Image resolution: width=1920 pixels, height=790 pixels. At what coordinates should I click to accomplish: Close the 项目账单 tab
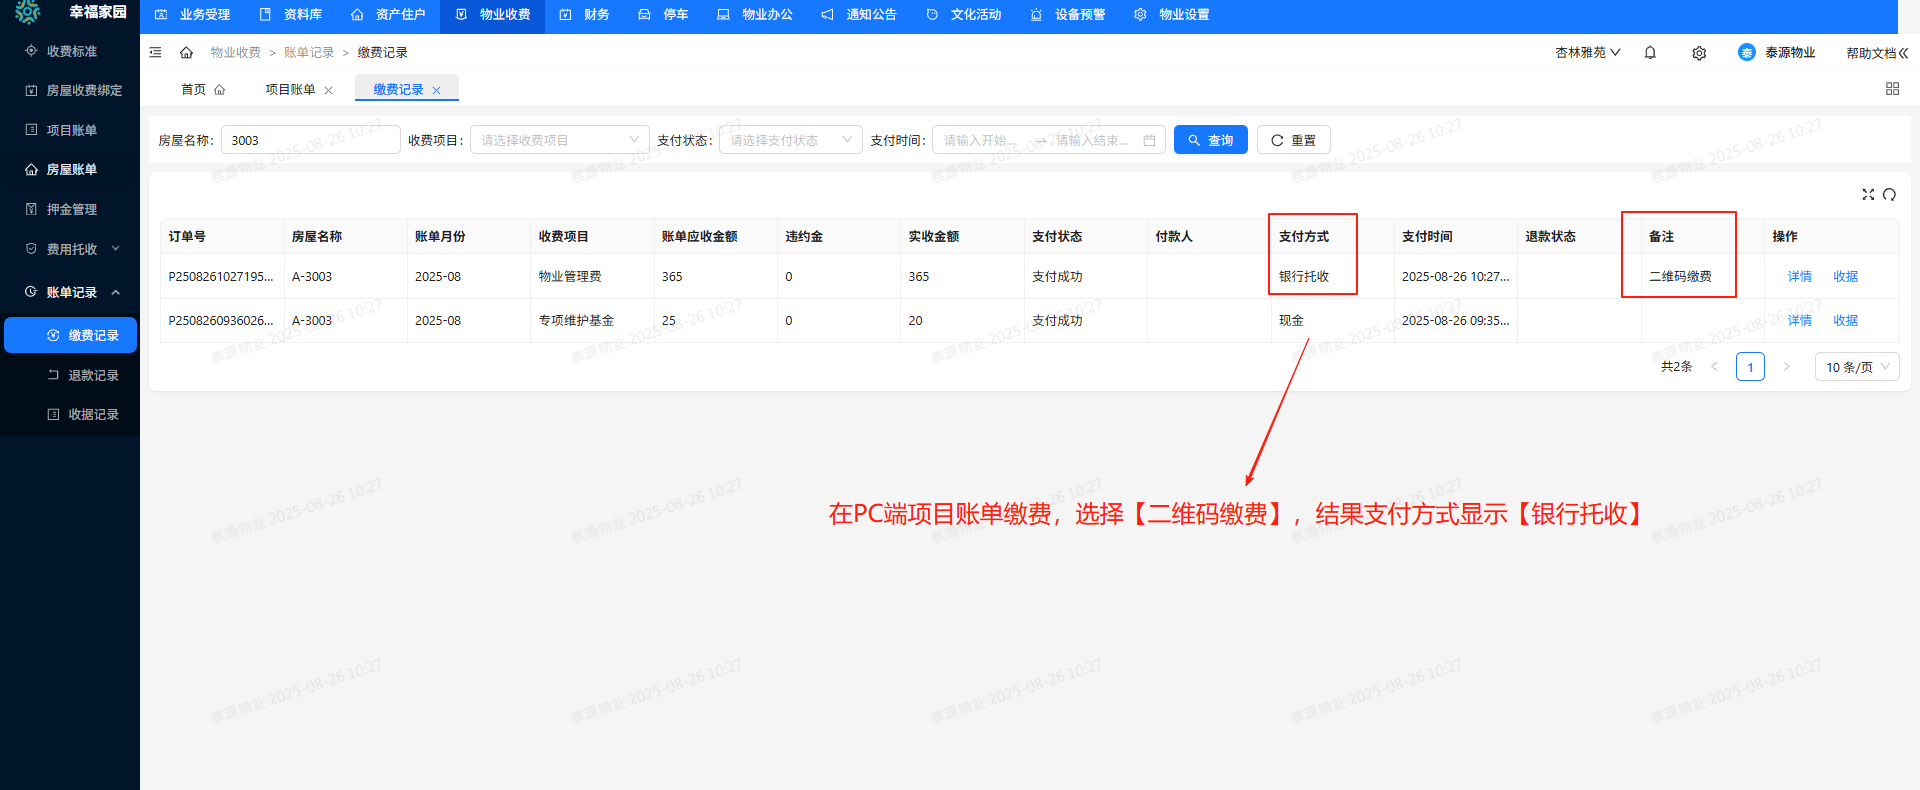coord(328,91)
